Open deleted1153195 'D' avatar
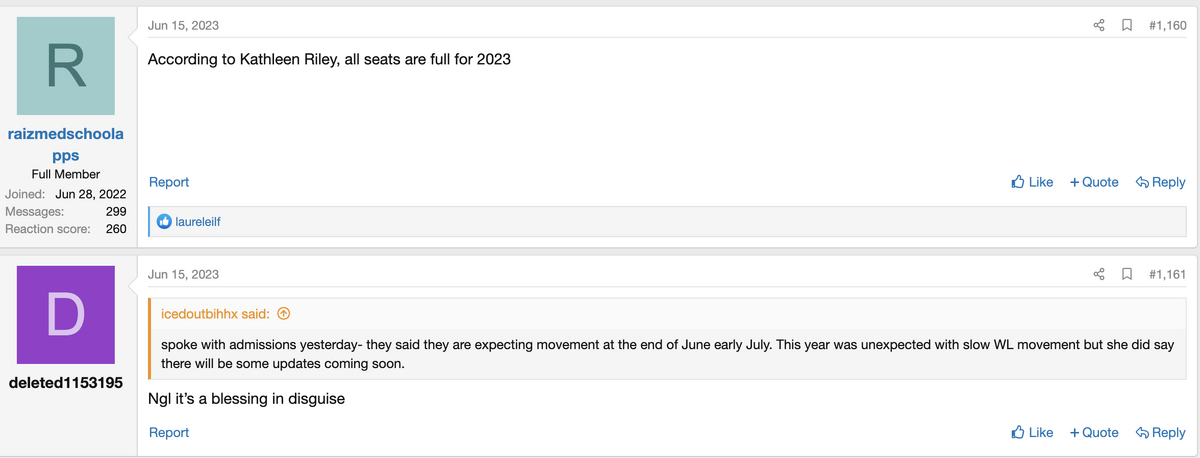1200x458 pixels. (66, 315)
